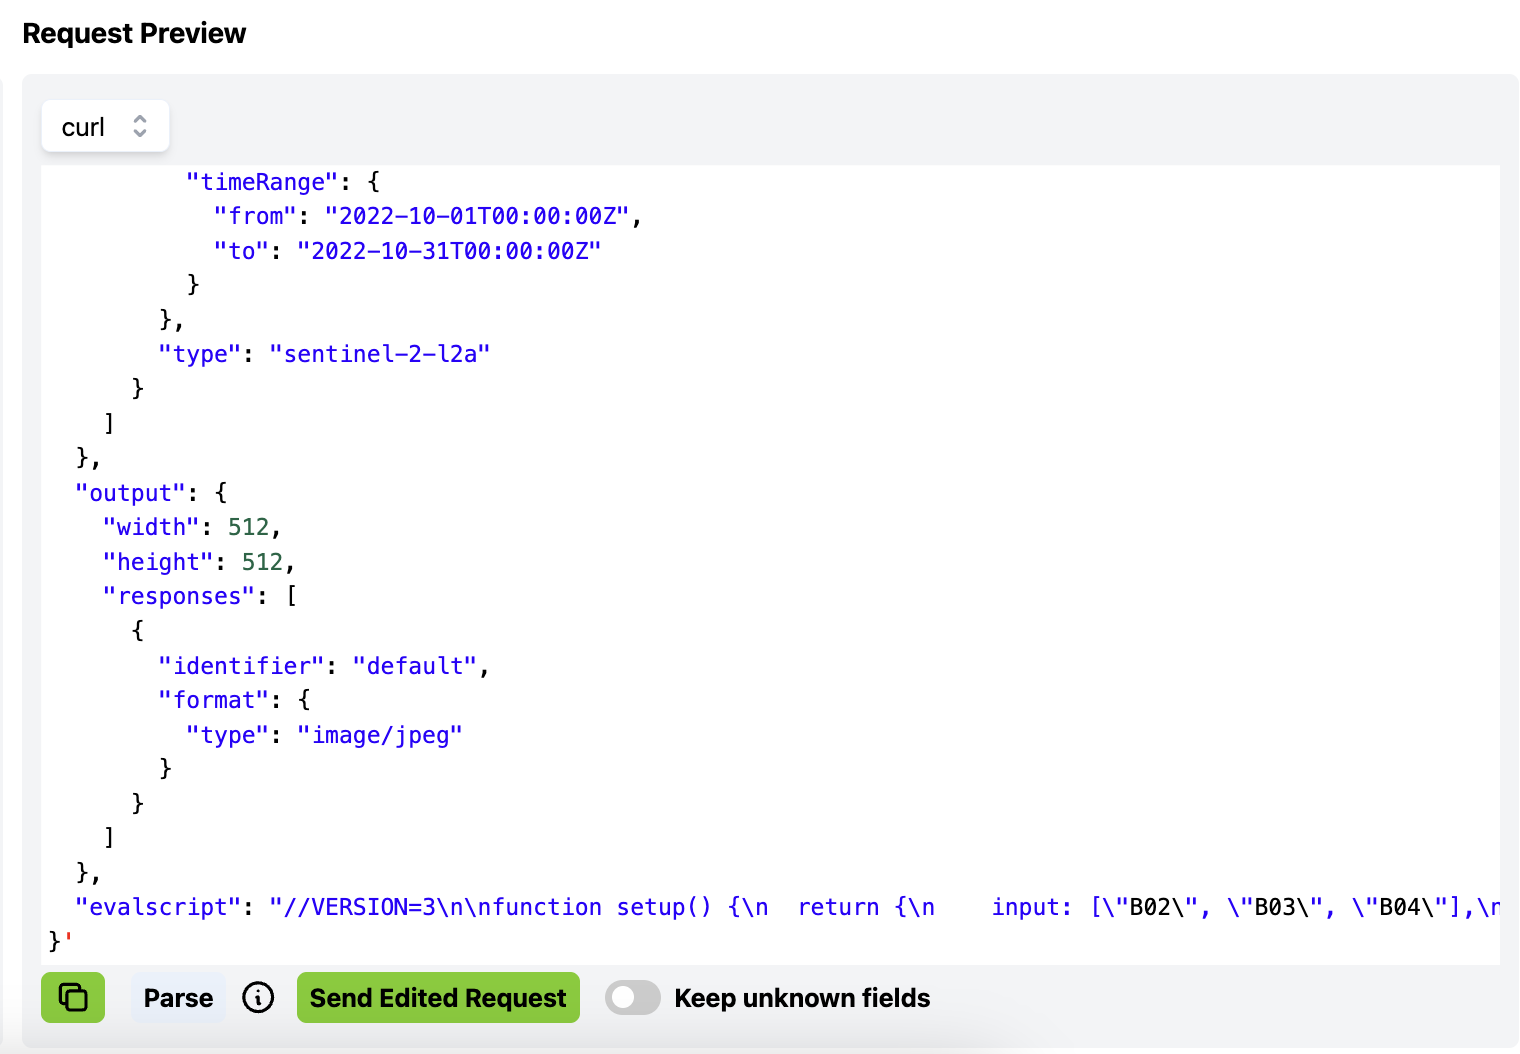Click the height value 512
The width and height of the screenshot is (1520, 1054).
click(262, 562)
